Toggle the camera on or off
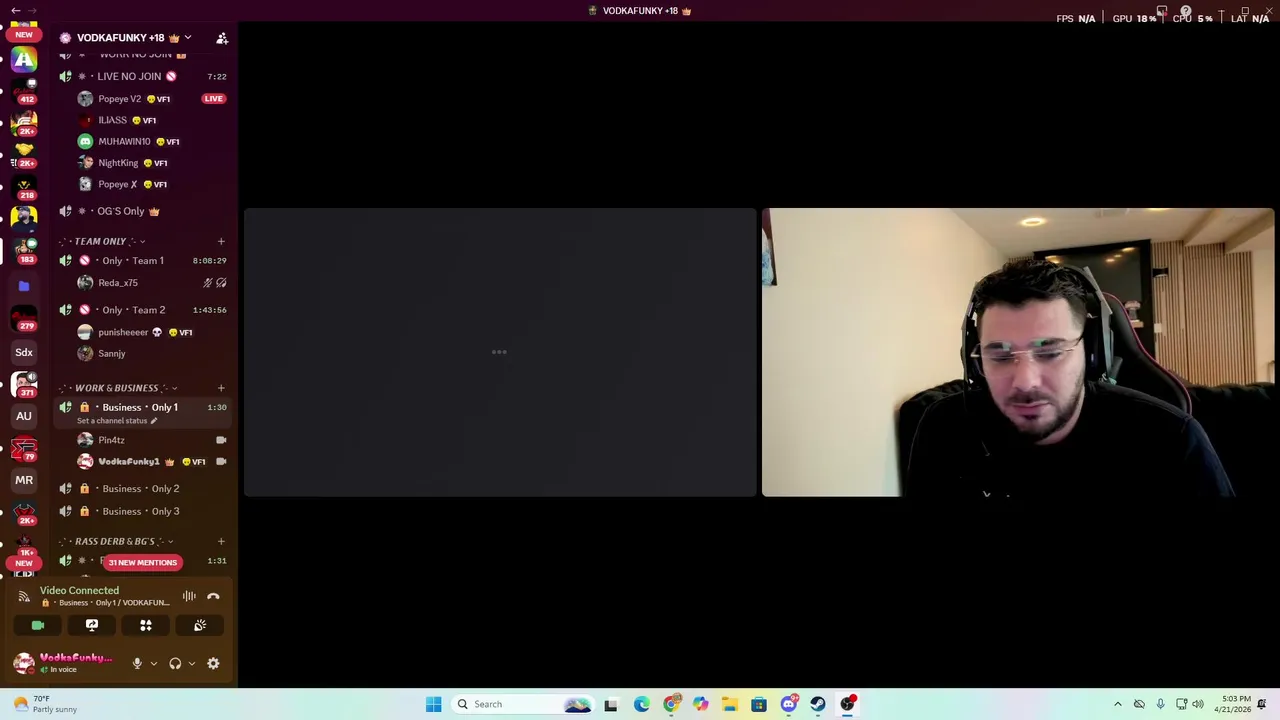Image resolution: width=1280 pixels, height=720 pixels. (38, 626)
